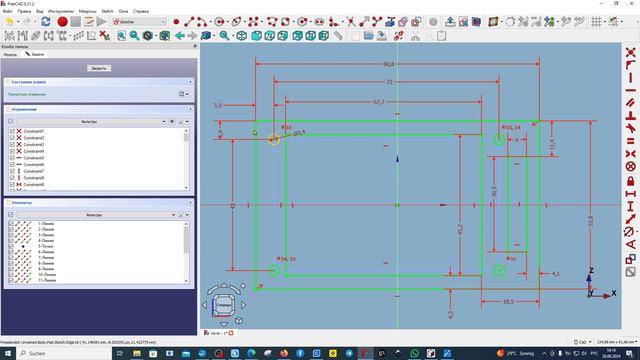This screenshot has height=360, width=640.
Task: Open the Sketcher workbench selector dropdown
Action: point(139,22)
